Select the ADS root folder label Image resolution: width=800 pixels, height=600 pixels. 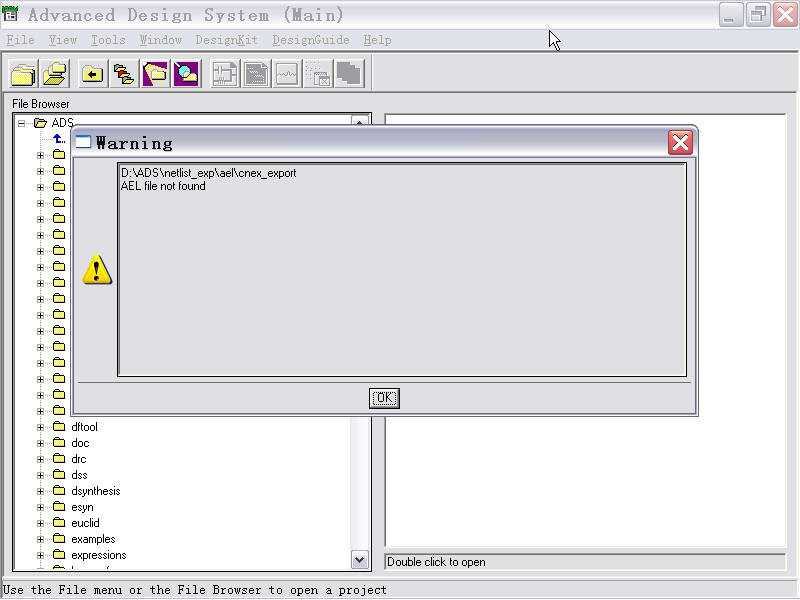tap(62, 123)
